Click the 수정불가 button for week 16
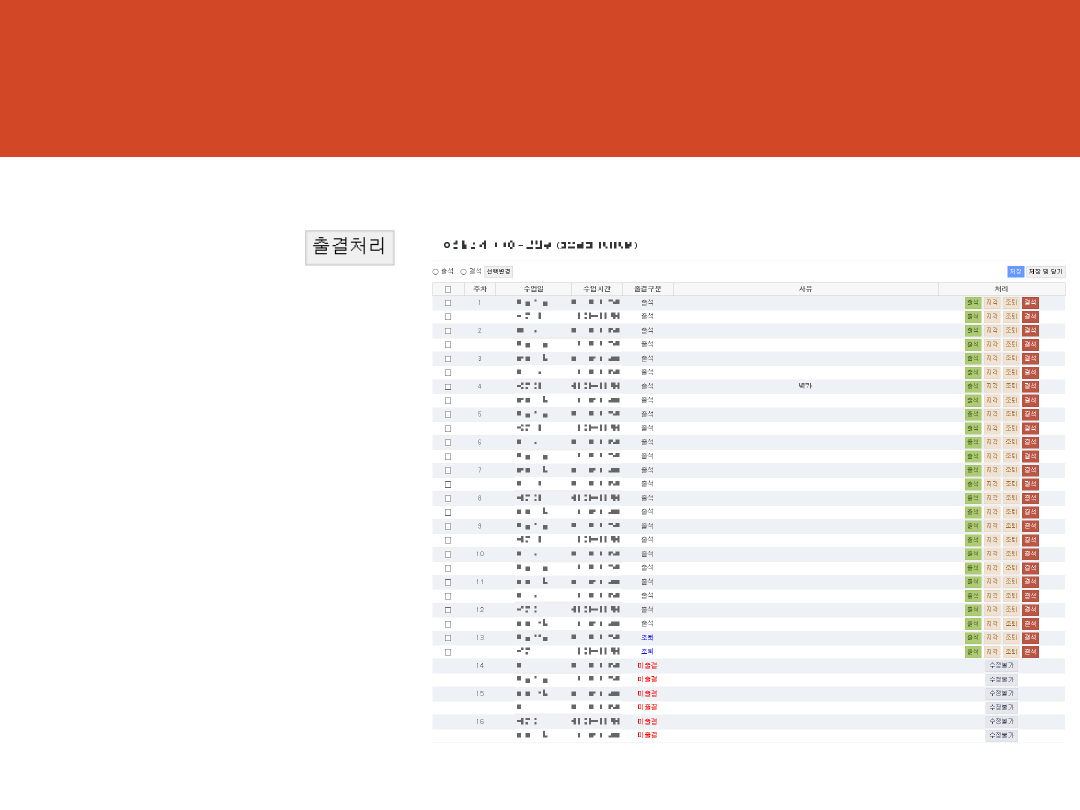This screenshot has height=810, width=1080. point(1001,721)
